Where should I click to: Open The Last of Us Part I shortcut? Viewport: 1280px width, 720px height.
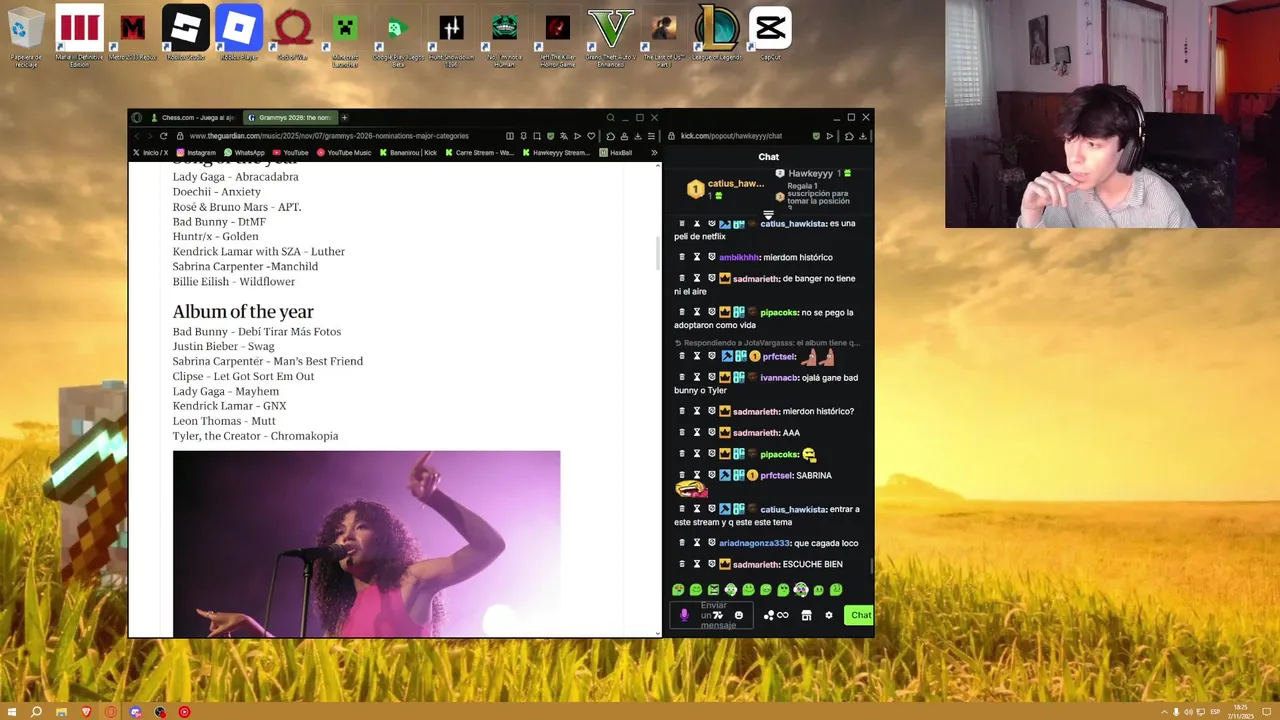tap(664, 36)
